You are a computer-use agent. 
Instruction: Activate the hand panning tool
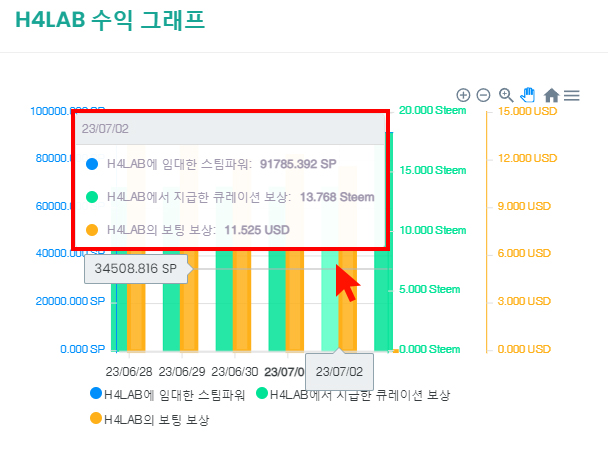coord(528,95)
